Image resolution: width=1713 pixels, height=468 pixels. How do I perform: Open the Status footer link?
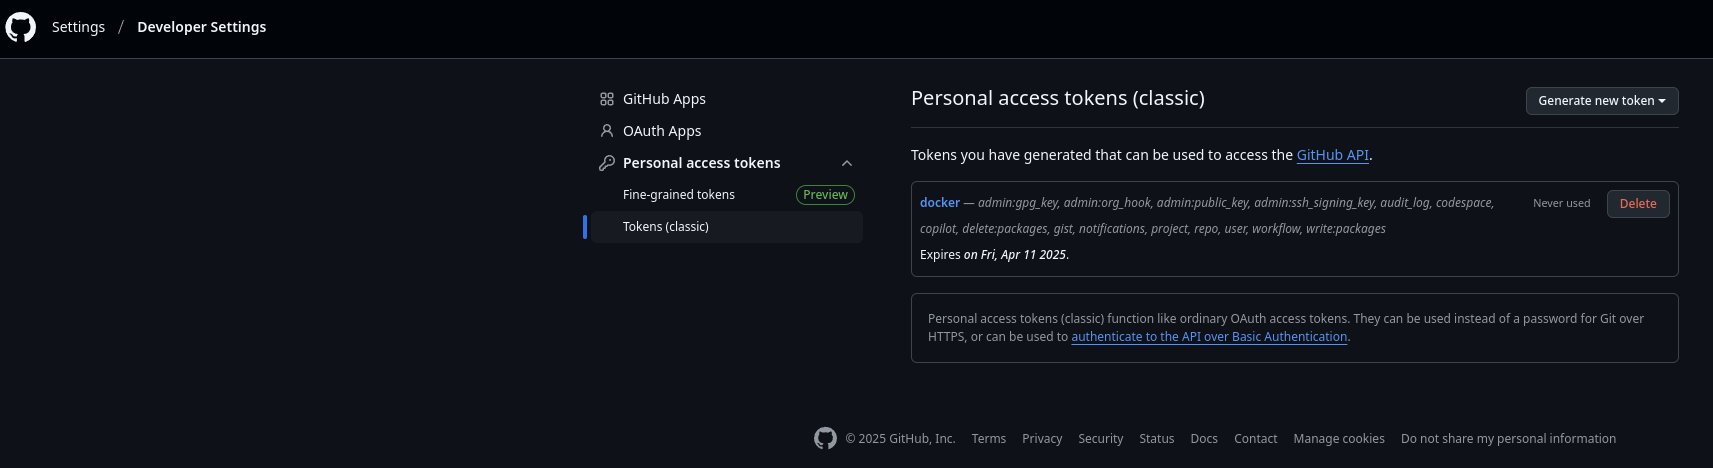(x=1157, y=439)
